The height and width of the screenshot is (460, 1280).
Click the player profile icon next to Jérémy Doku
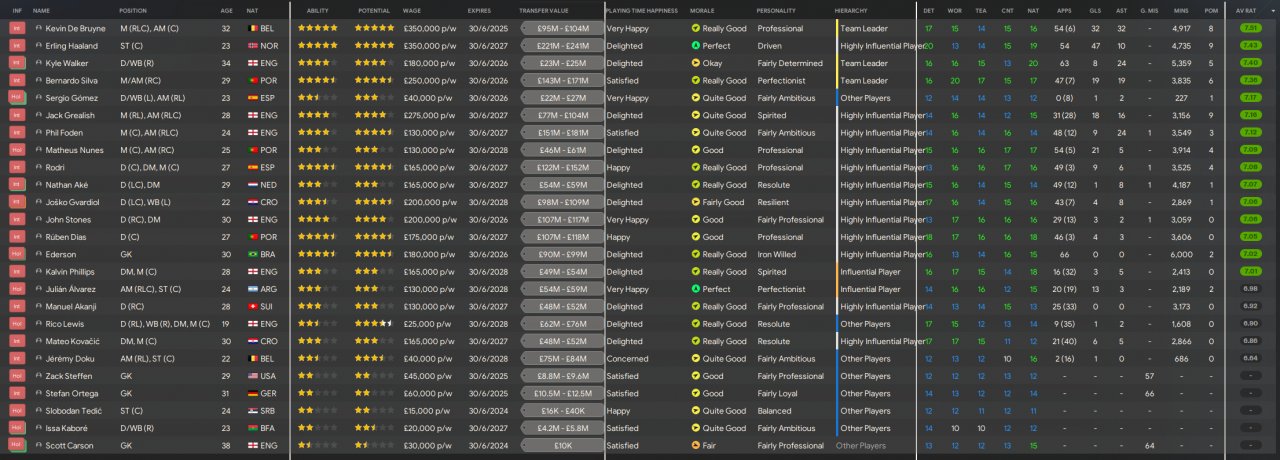coord(38,359)
